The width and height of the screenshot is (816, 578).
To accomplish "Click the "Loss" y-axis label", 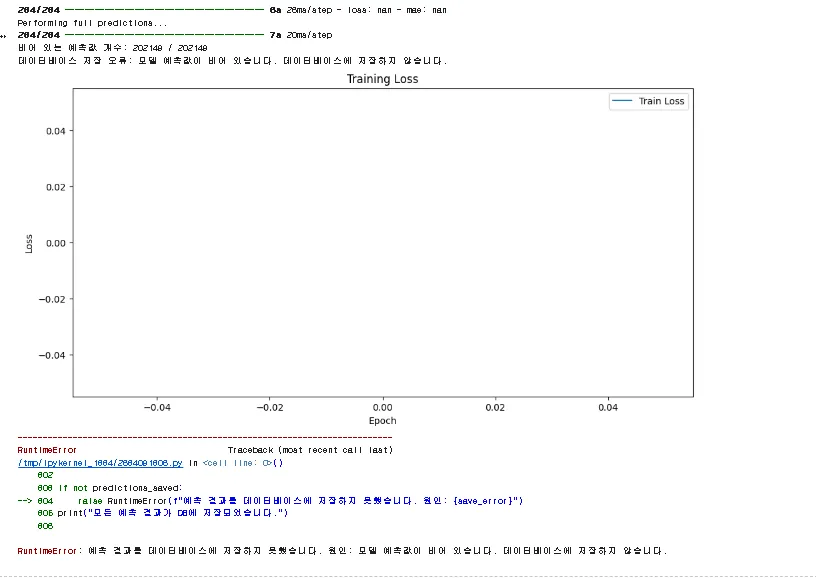I will tap(29, 243).
